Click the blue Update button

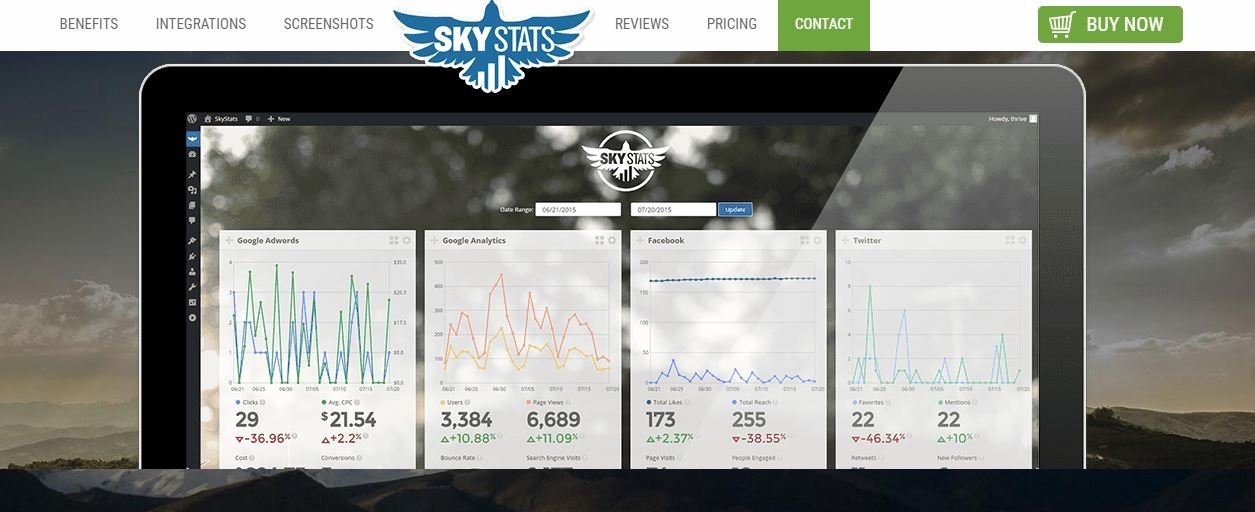735,210
